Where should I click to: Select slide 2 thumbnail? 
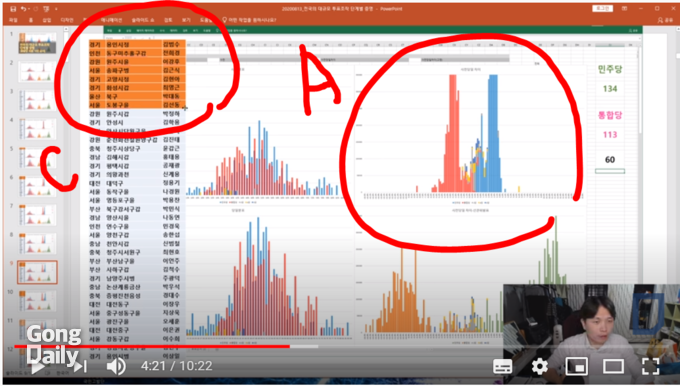[37, 72]
